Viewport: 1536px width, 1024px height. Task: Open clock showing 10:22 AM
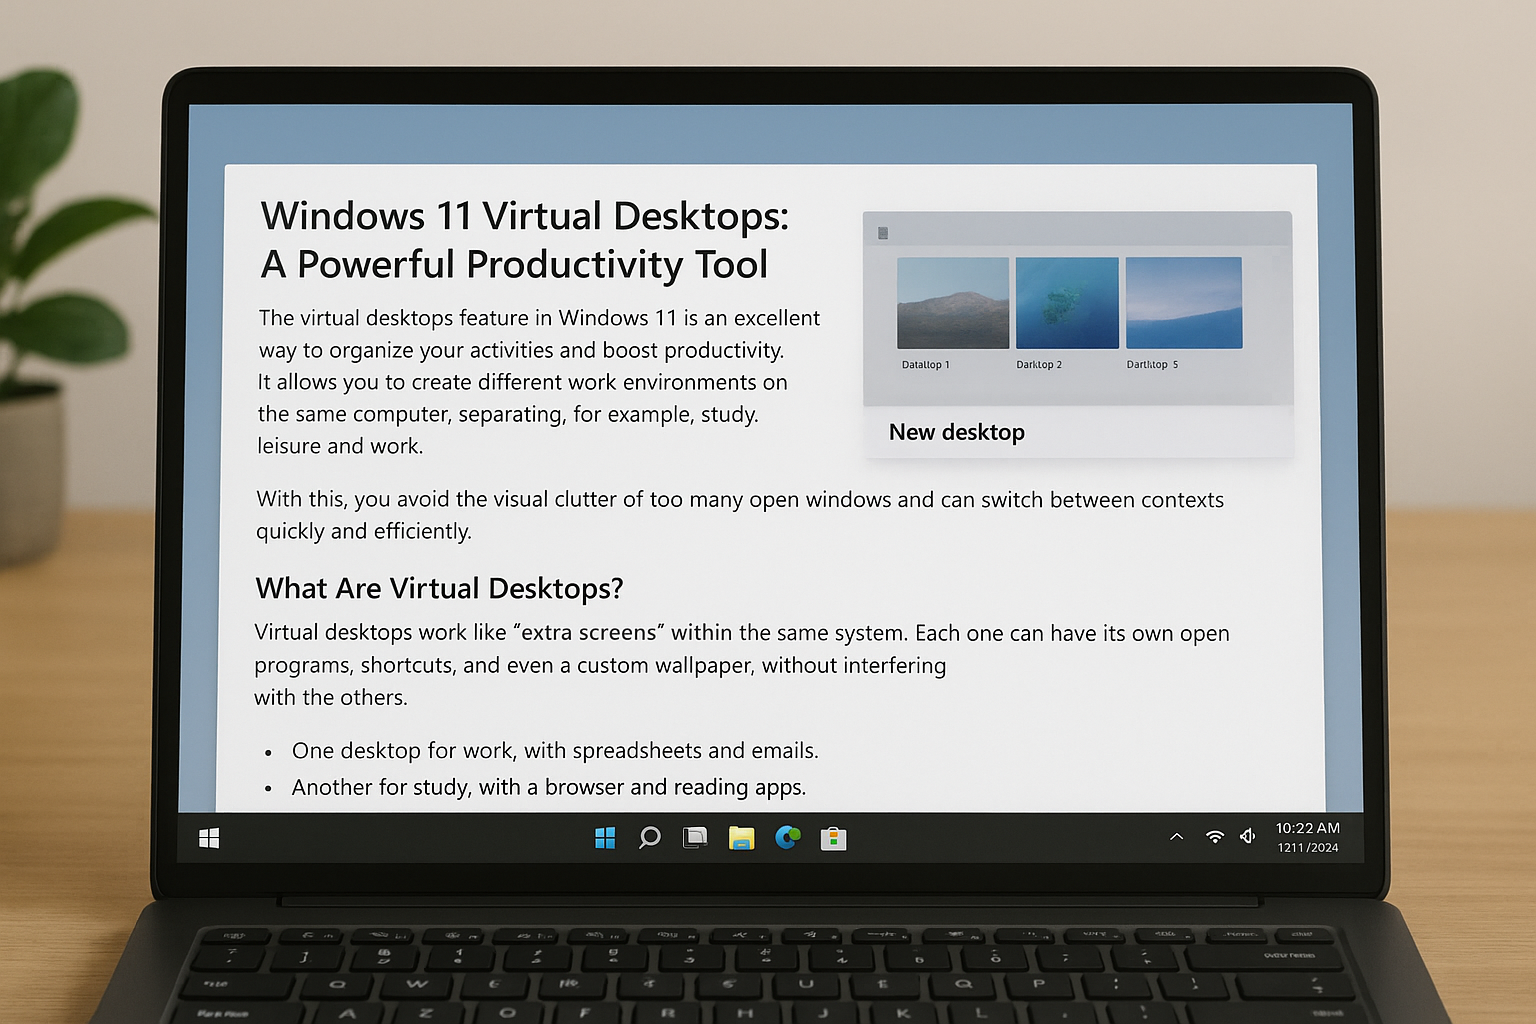[1307, 828]
